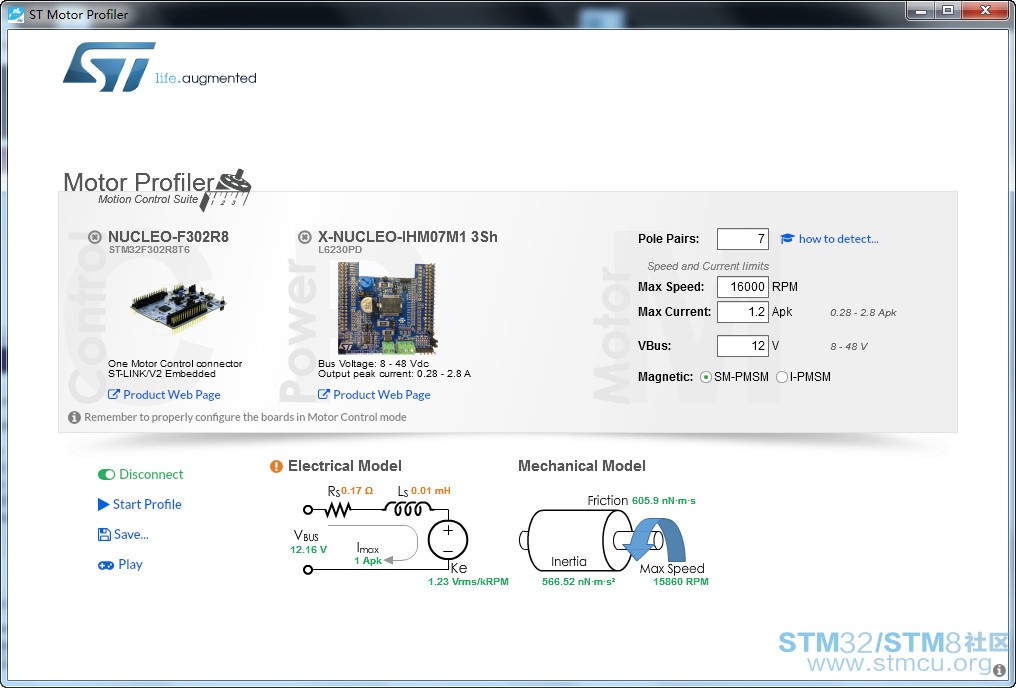Click the NUCLEO-F302R8 board selector icon
1016x688 pixels.
[95, 237]
